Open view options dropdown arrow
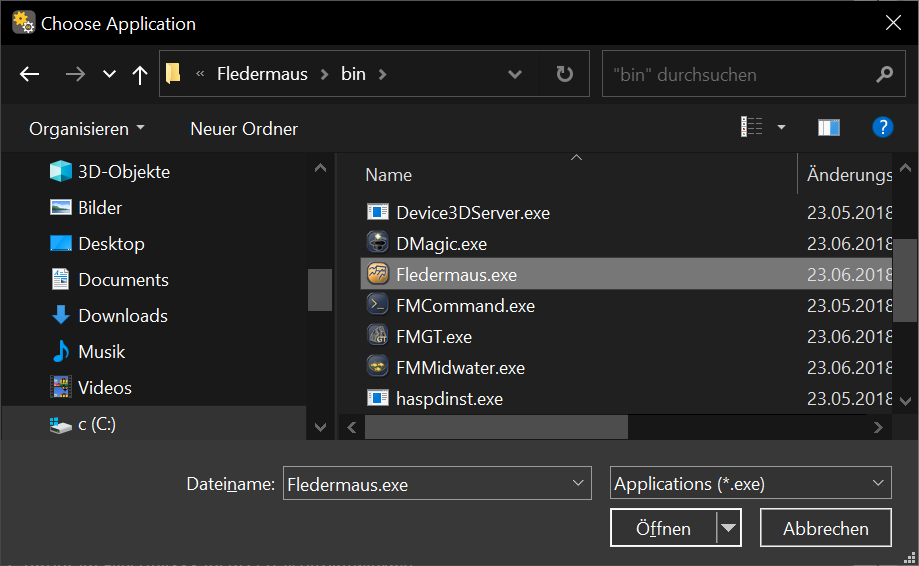Image resolution: width=919 pixels, height=566 pixels. 781,127
